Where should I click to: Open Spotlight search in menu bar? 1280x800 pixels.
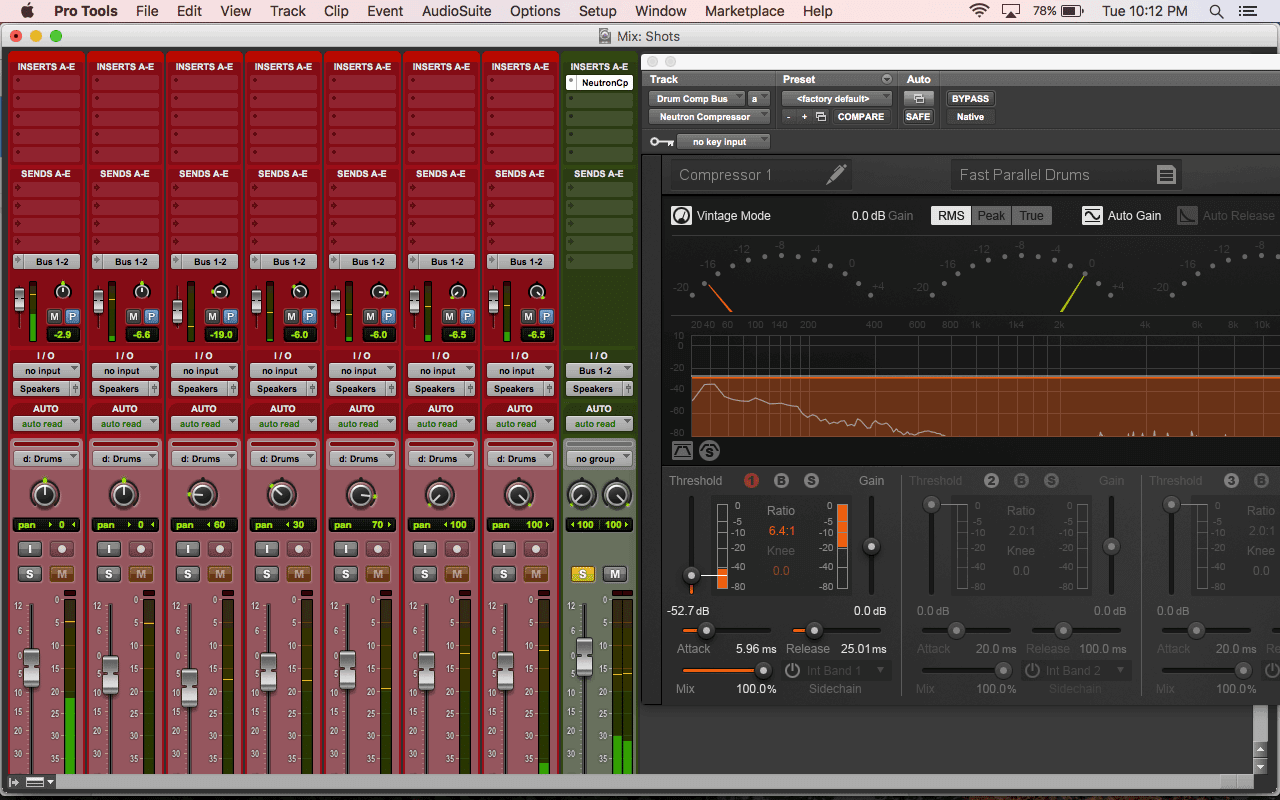[x=1216, y=11]
